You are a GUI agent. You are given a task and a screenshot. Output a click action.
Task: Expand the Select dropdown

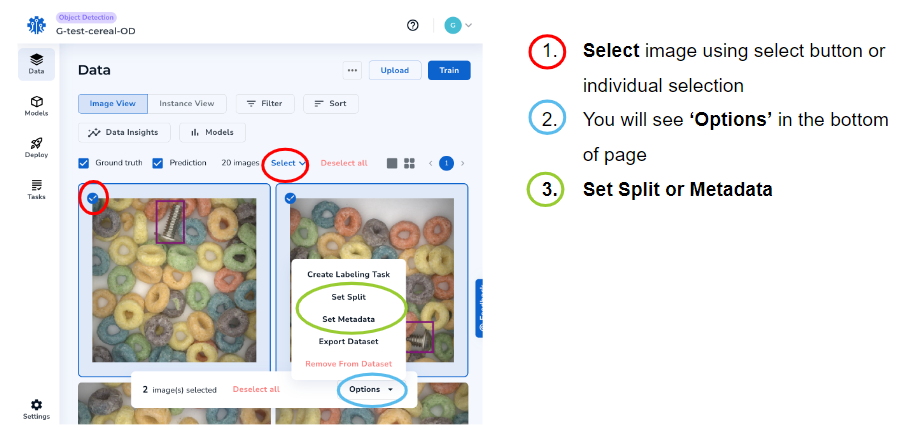[x=288, y=163]
